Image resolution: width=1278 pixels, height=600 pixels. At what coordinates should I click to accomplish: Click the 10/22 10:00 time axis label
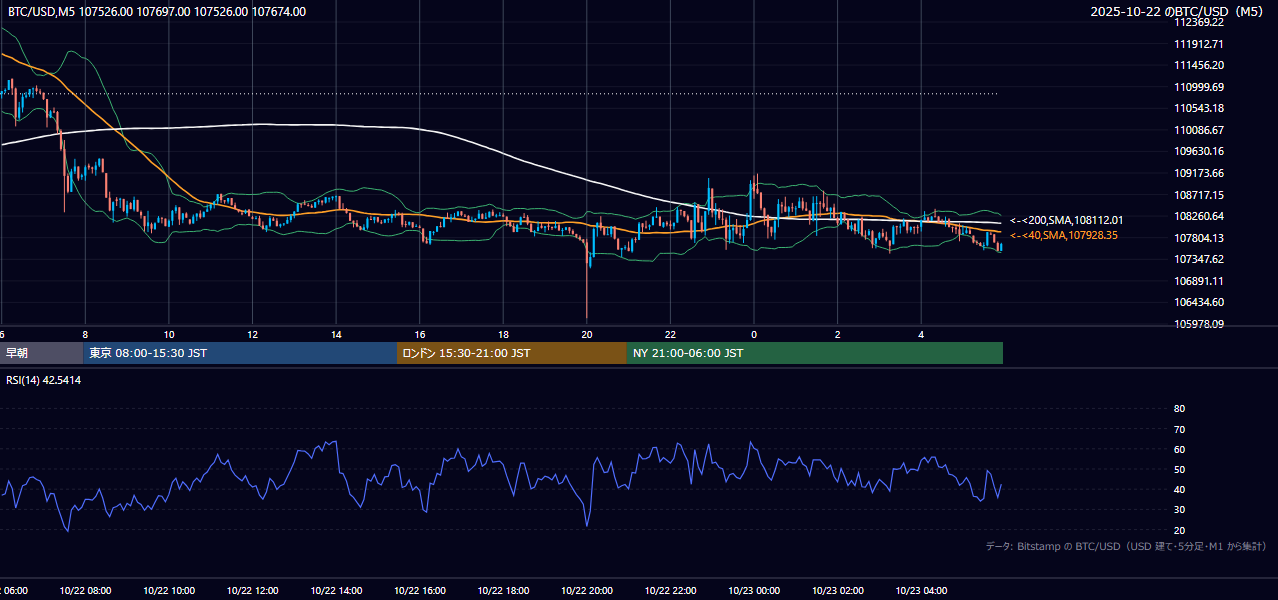point(169,591)
